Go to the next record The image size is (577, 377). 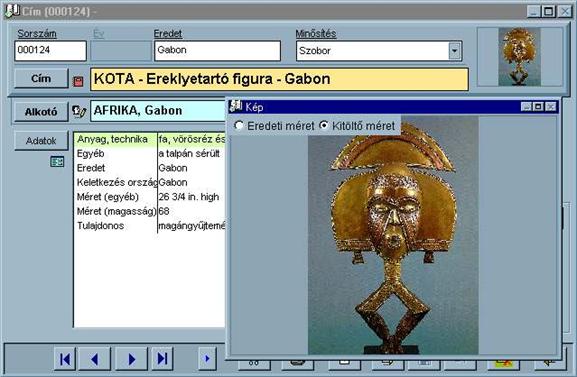click(132, 359)
